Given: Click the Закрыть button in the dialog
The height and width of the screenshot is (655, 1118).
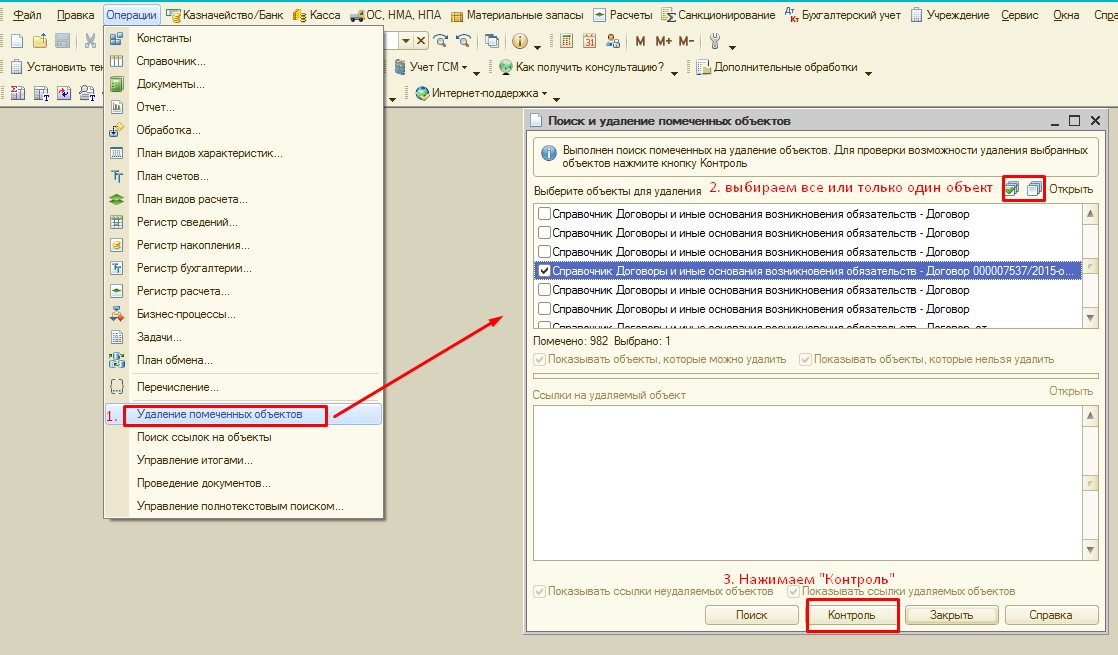Looking at the screenshot, I should 949,616.
